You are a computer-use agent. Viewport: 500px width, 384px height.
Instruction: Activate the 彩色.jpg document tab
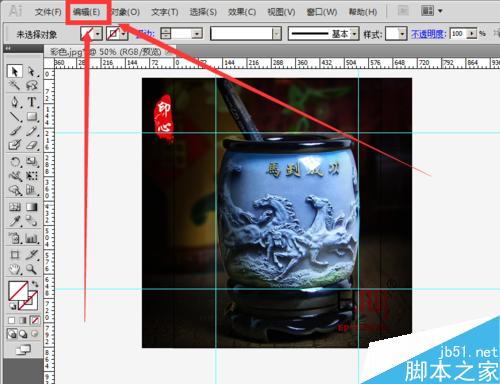(105, 52)
